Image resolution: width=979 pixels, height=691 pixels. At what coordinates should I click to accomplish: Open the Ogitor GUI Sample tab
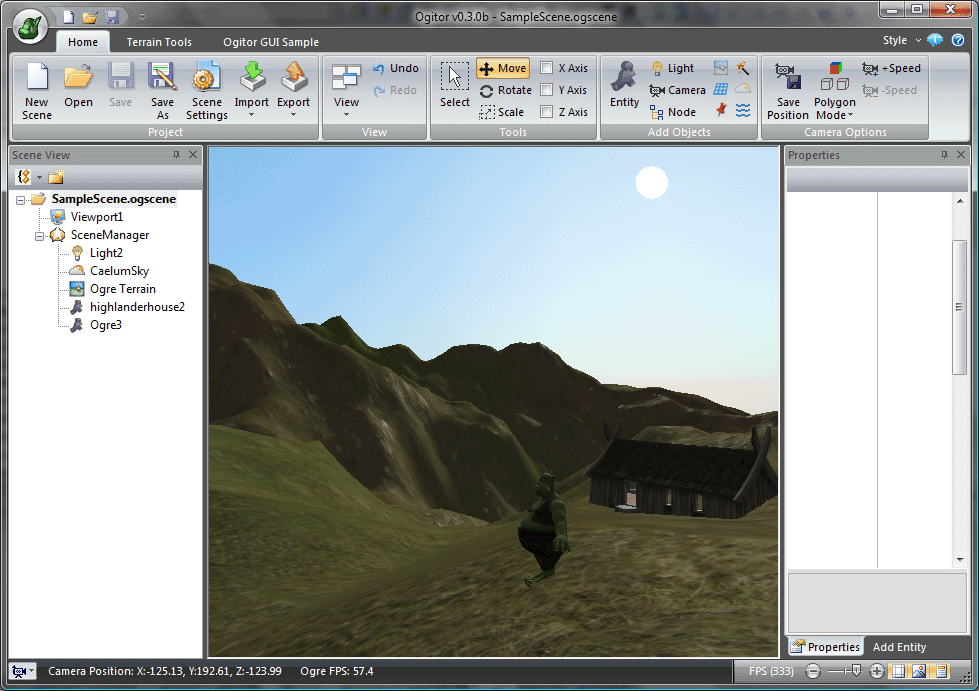[x=271, y=42]
